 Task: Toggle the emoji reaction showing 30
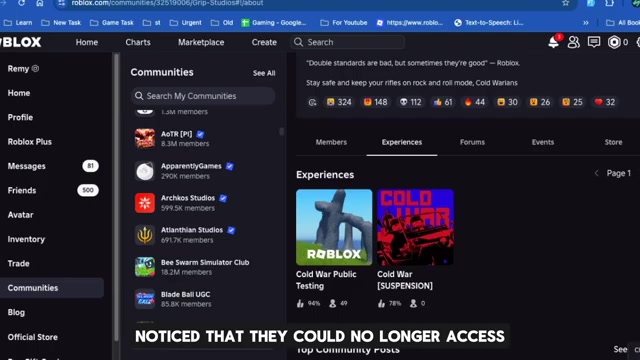click(x=507, y=102)
